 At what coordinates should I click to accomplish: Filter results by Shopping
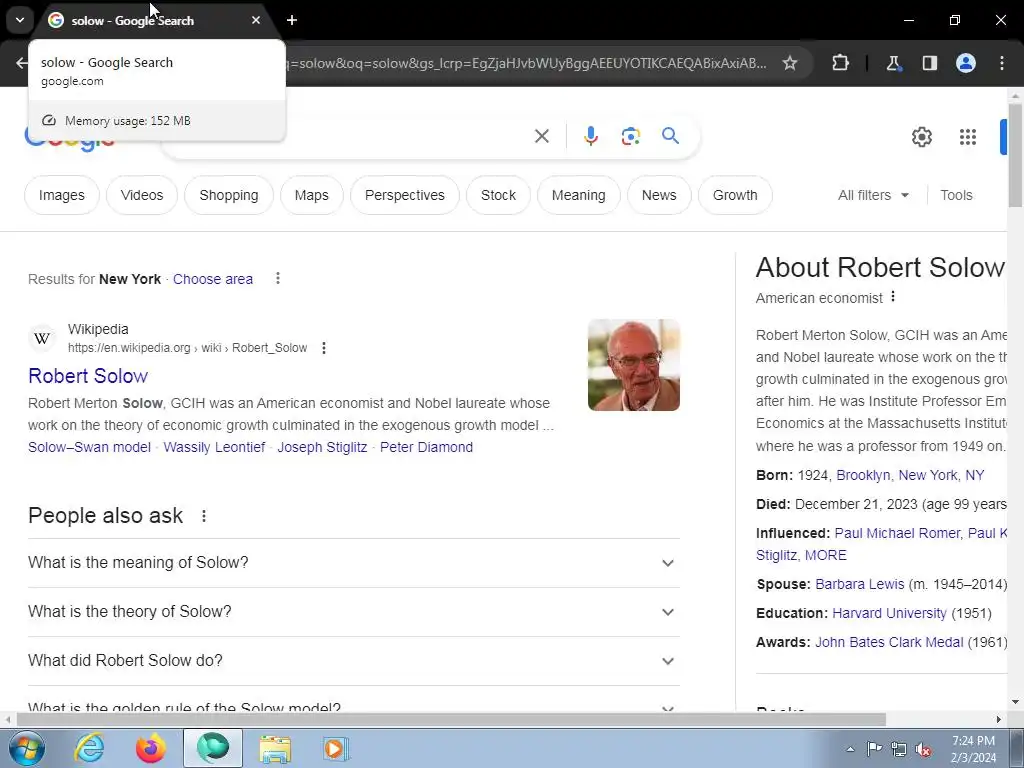[229, 195]
